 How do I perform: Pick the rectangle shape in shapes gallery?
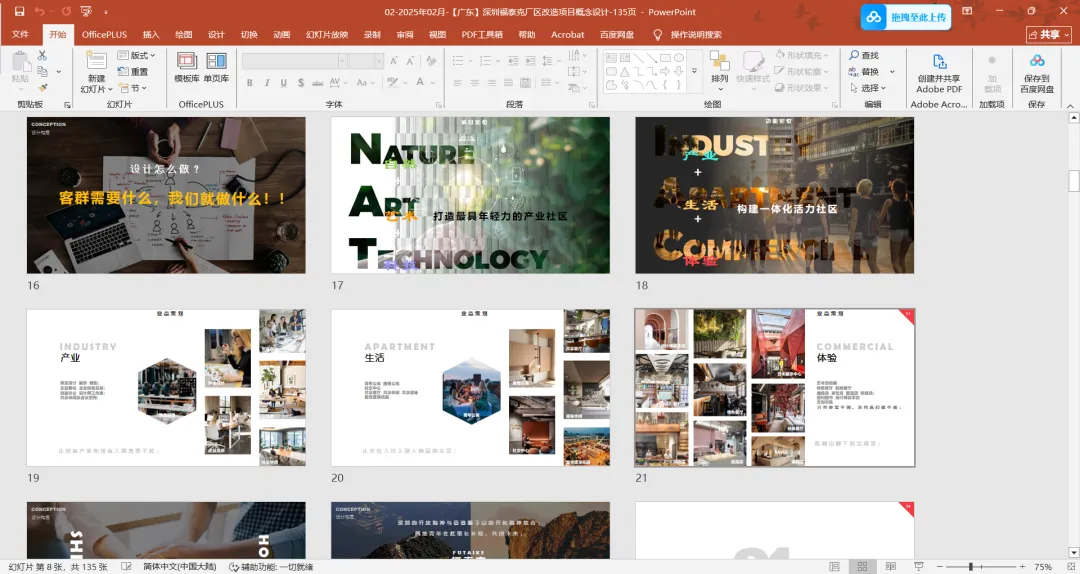click(665, 58)
